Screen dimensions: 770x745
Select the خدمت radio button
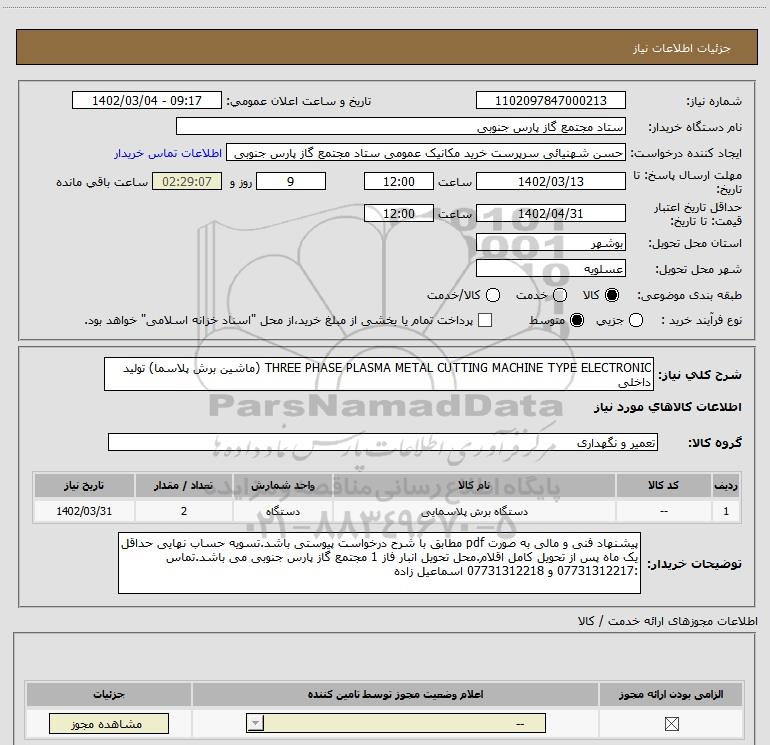tap(560, 295)
